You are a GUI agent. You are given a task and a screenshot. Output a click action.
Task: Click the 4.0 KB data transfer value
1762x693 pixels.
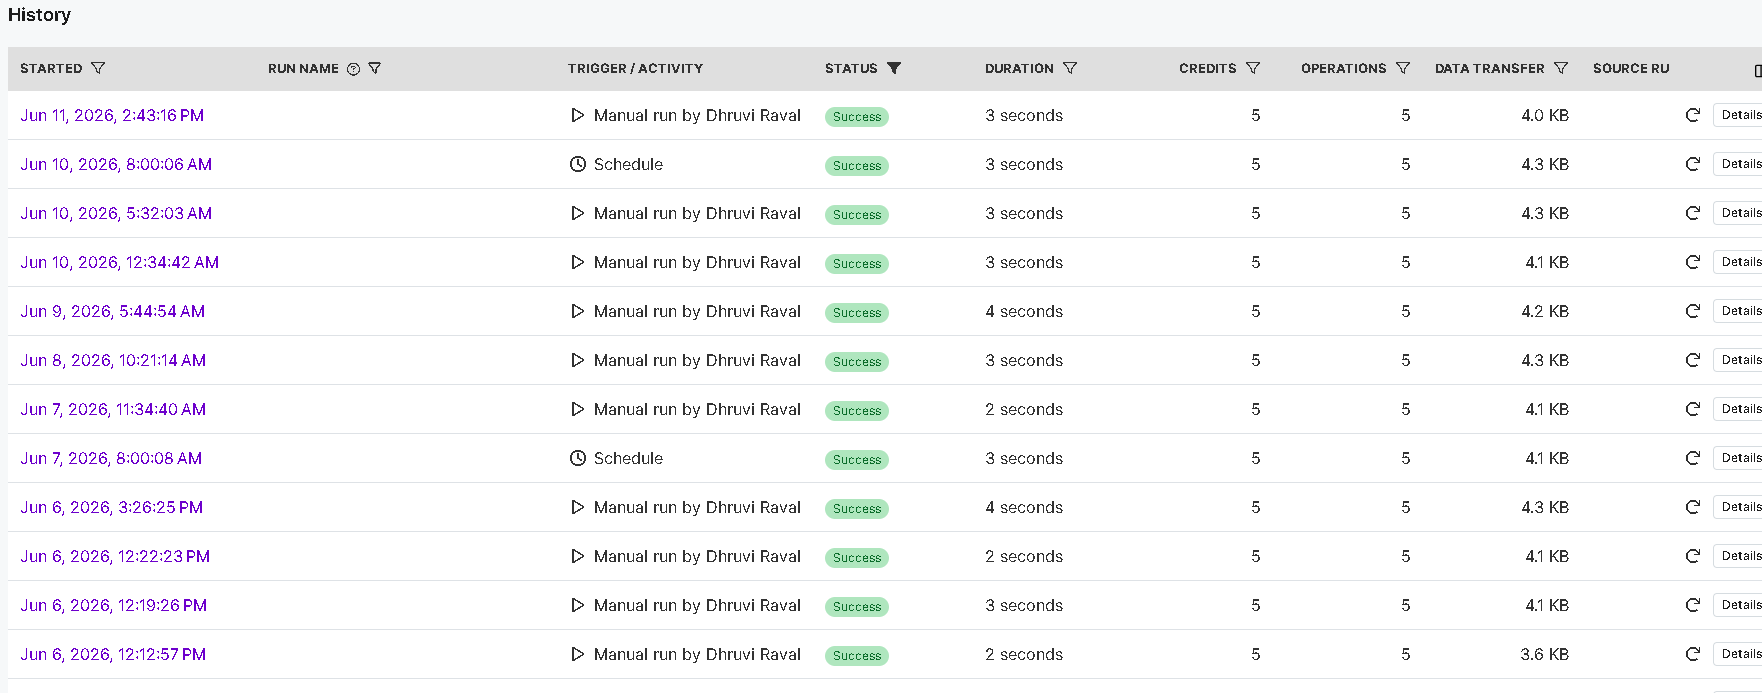[1544, 115]
